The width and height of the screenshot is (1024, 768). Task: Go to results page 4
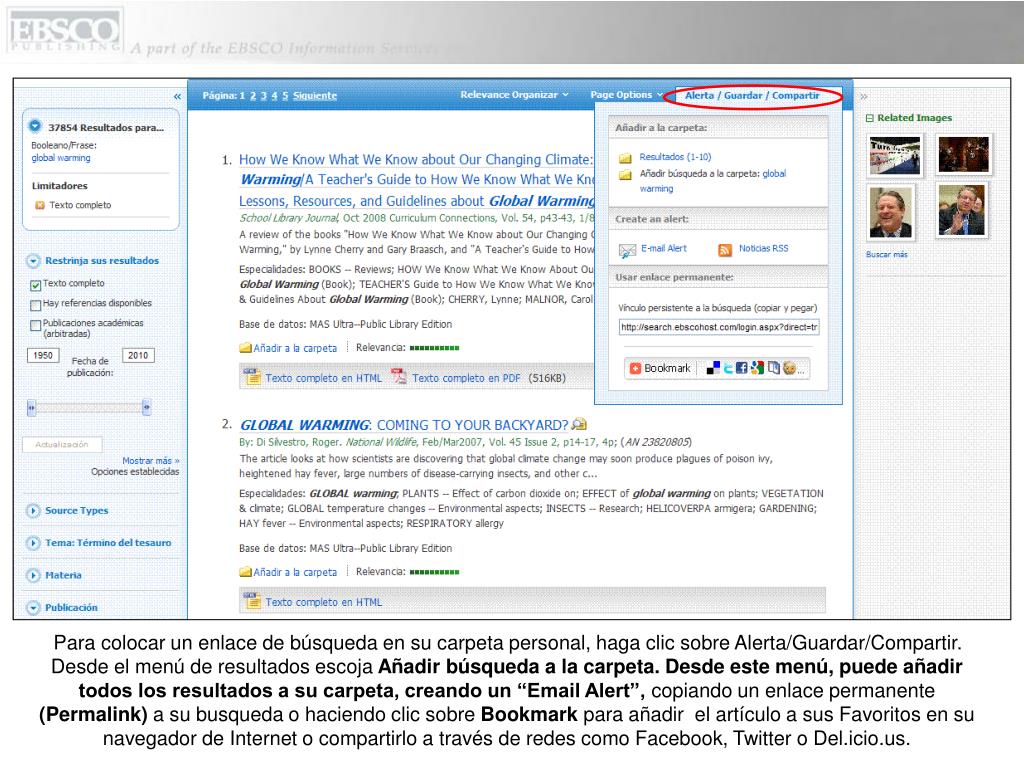[x=274, y=96]
